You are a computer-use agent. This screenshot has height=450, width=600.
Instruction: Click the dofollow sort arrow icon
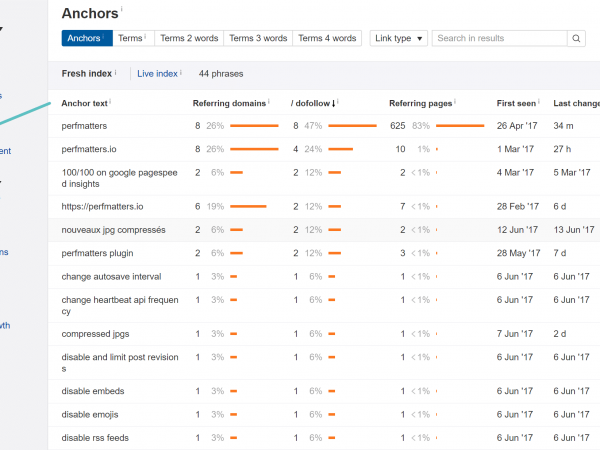click(x=334, y=103)
